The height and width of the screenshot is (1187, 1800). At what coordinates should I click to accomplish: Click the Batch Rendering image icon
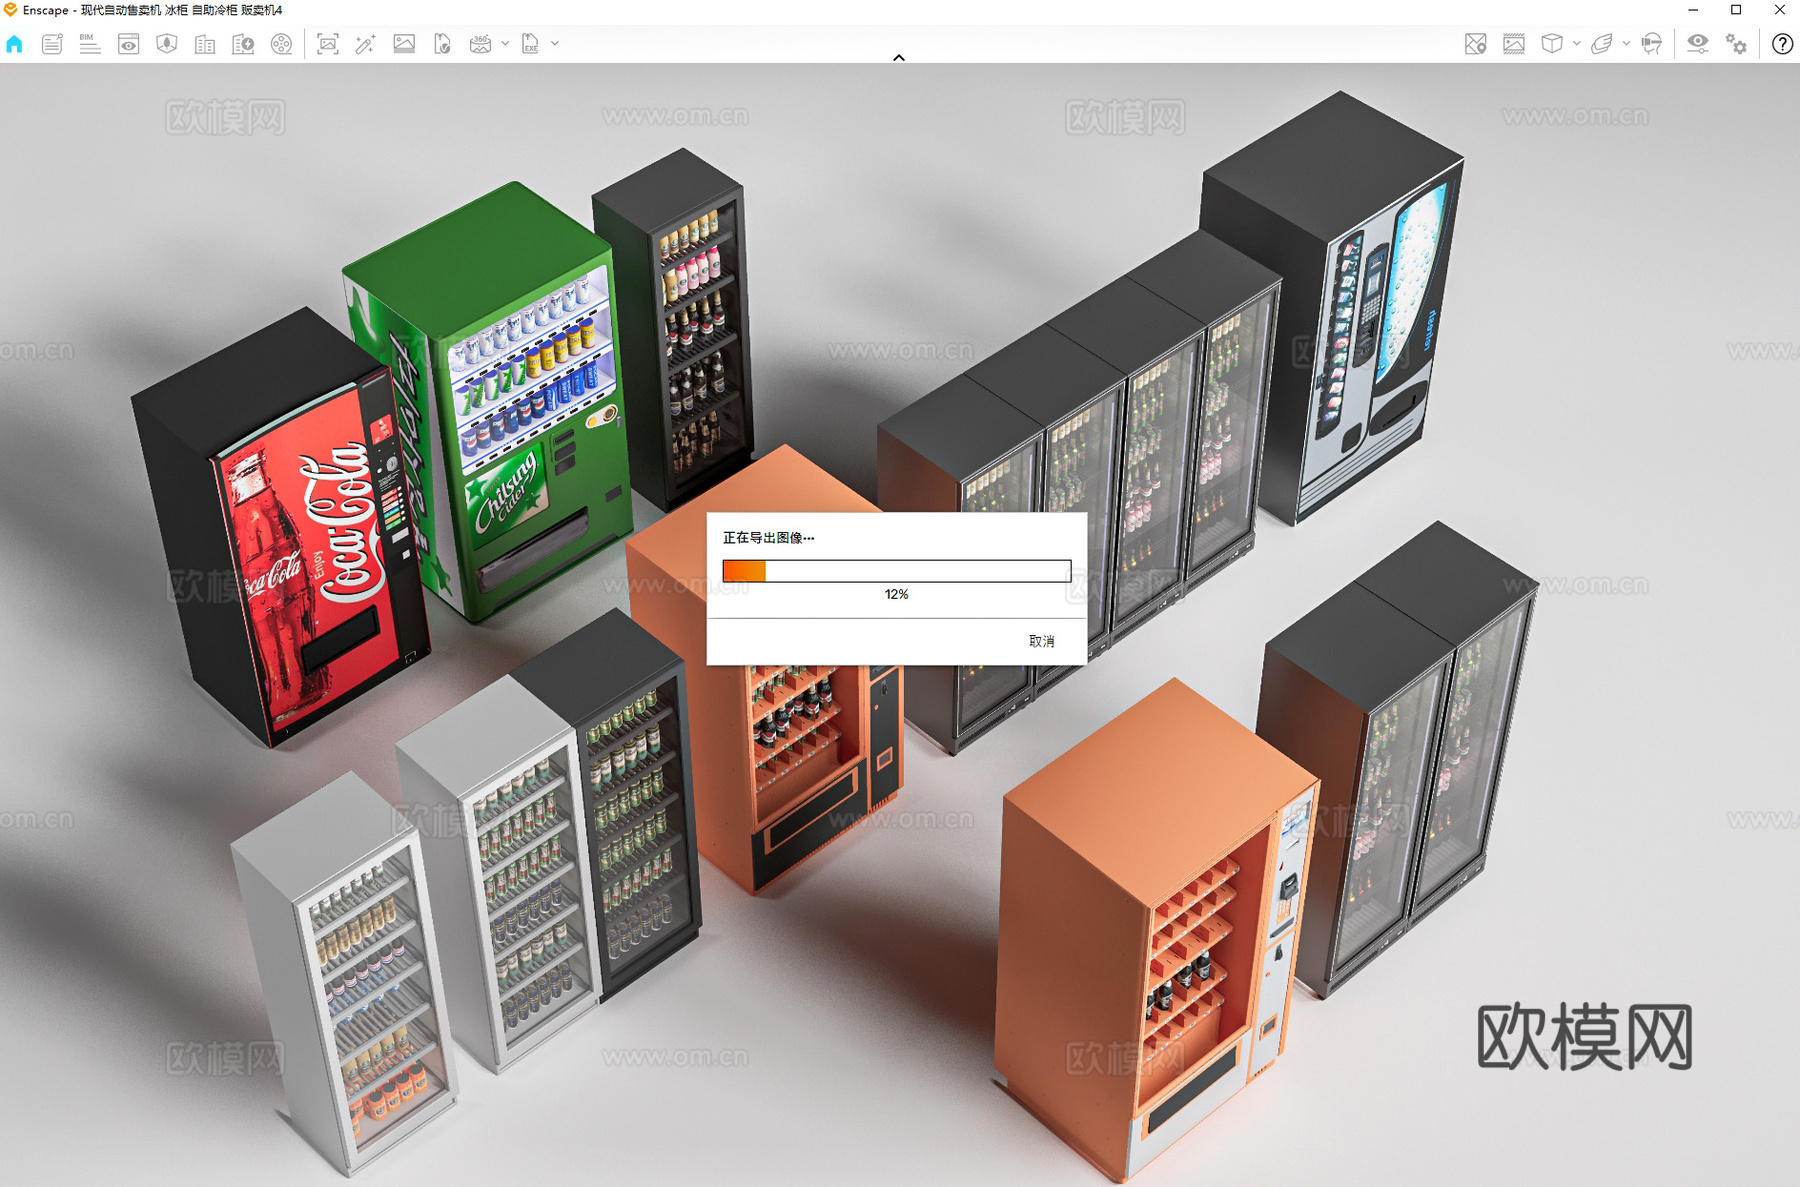404,44
